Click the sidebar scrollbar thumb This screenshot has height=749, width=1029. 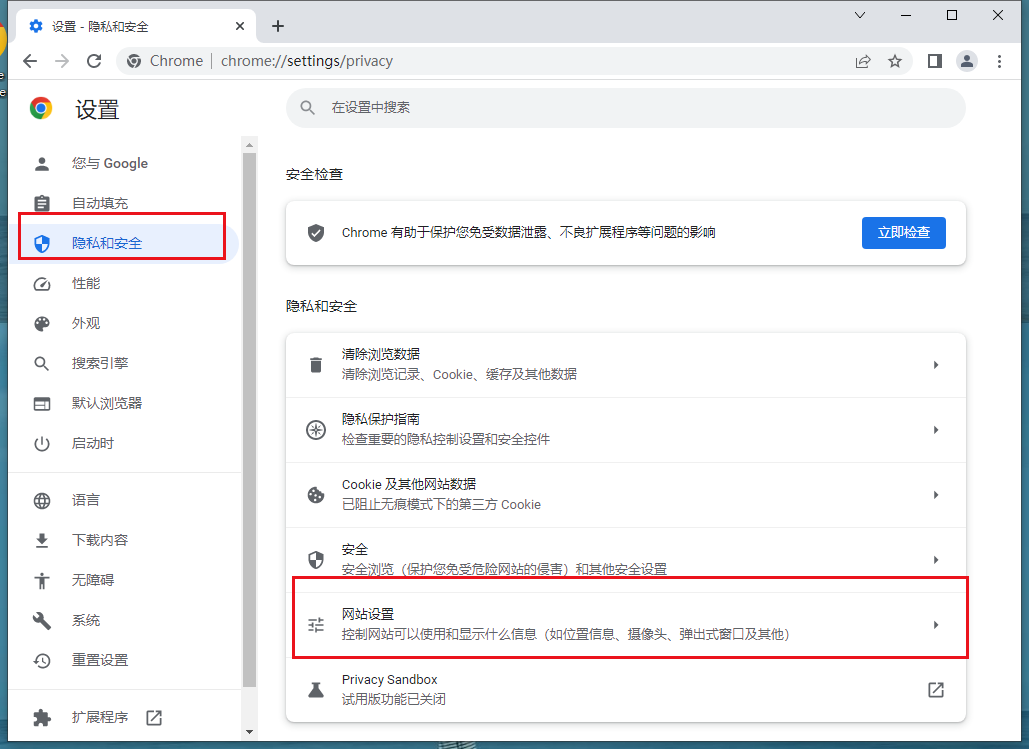249,420
